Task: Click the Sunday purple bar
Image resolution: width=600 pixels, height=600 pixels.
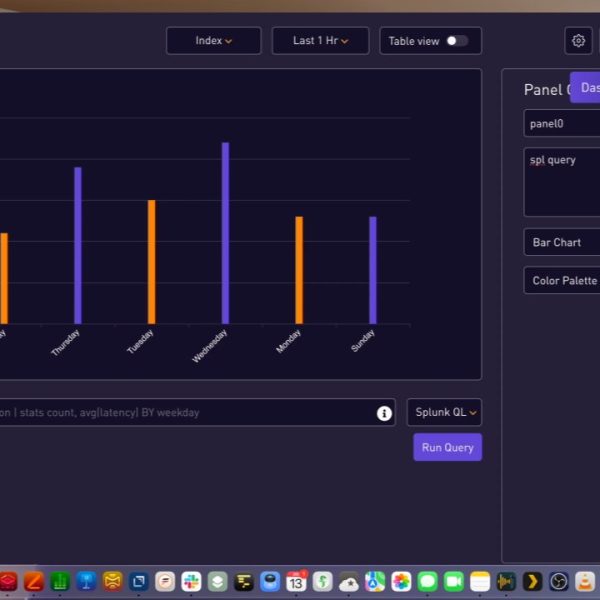Action: pyautogui.click(x=373, y=270)
